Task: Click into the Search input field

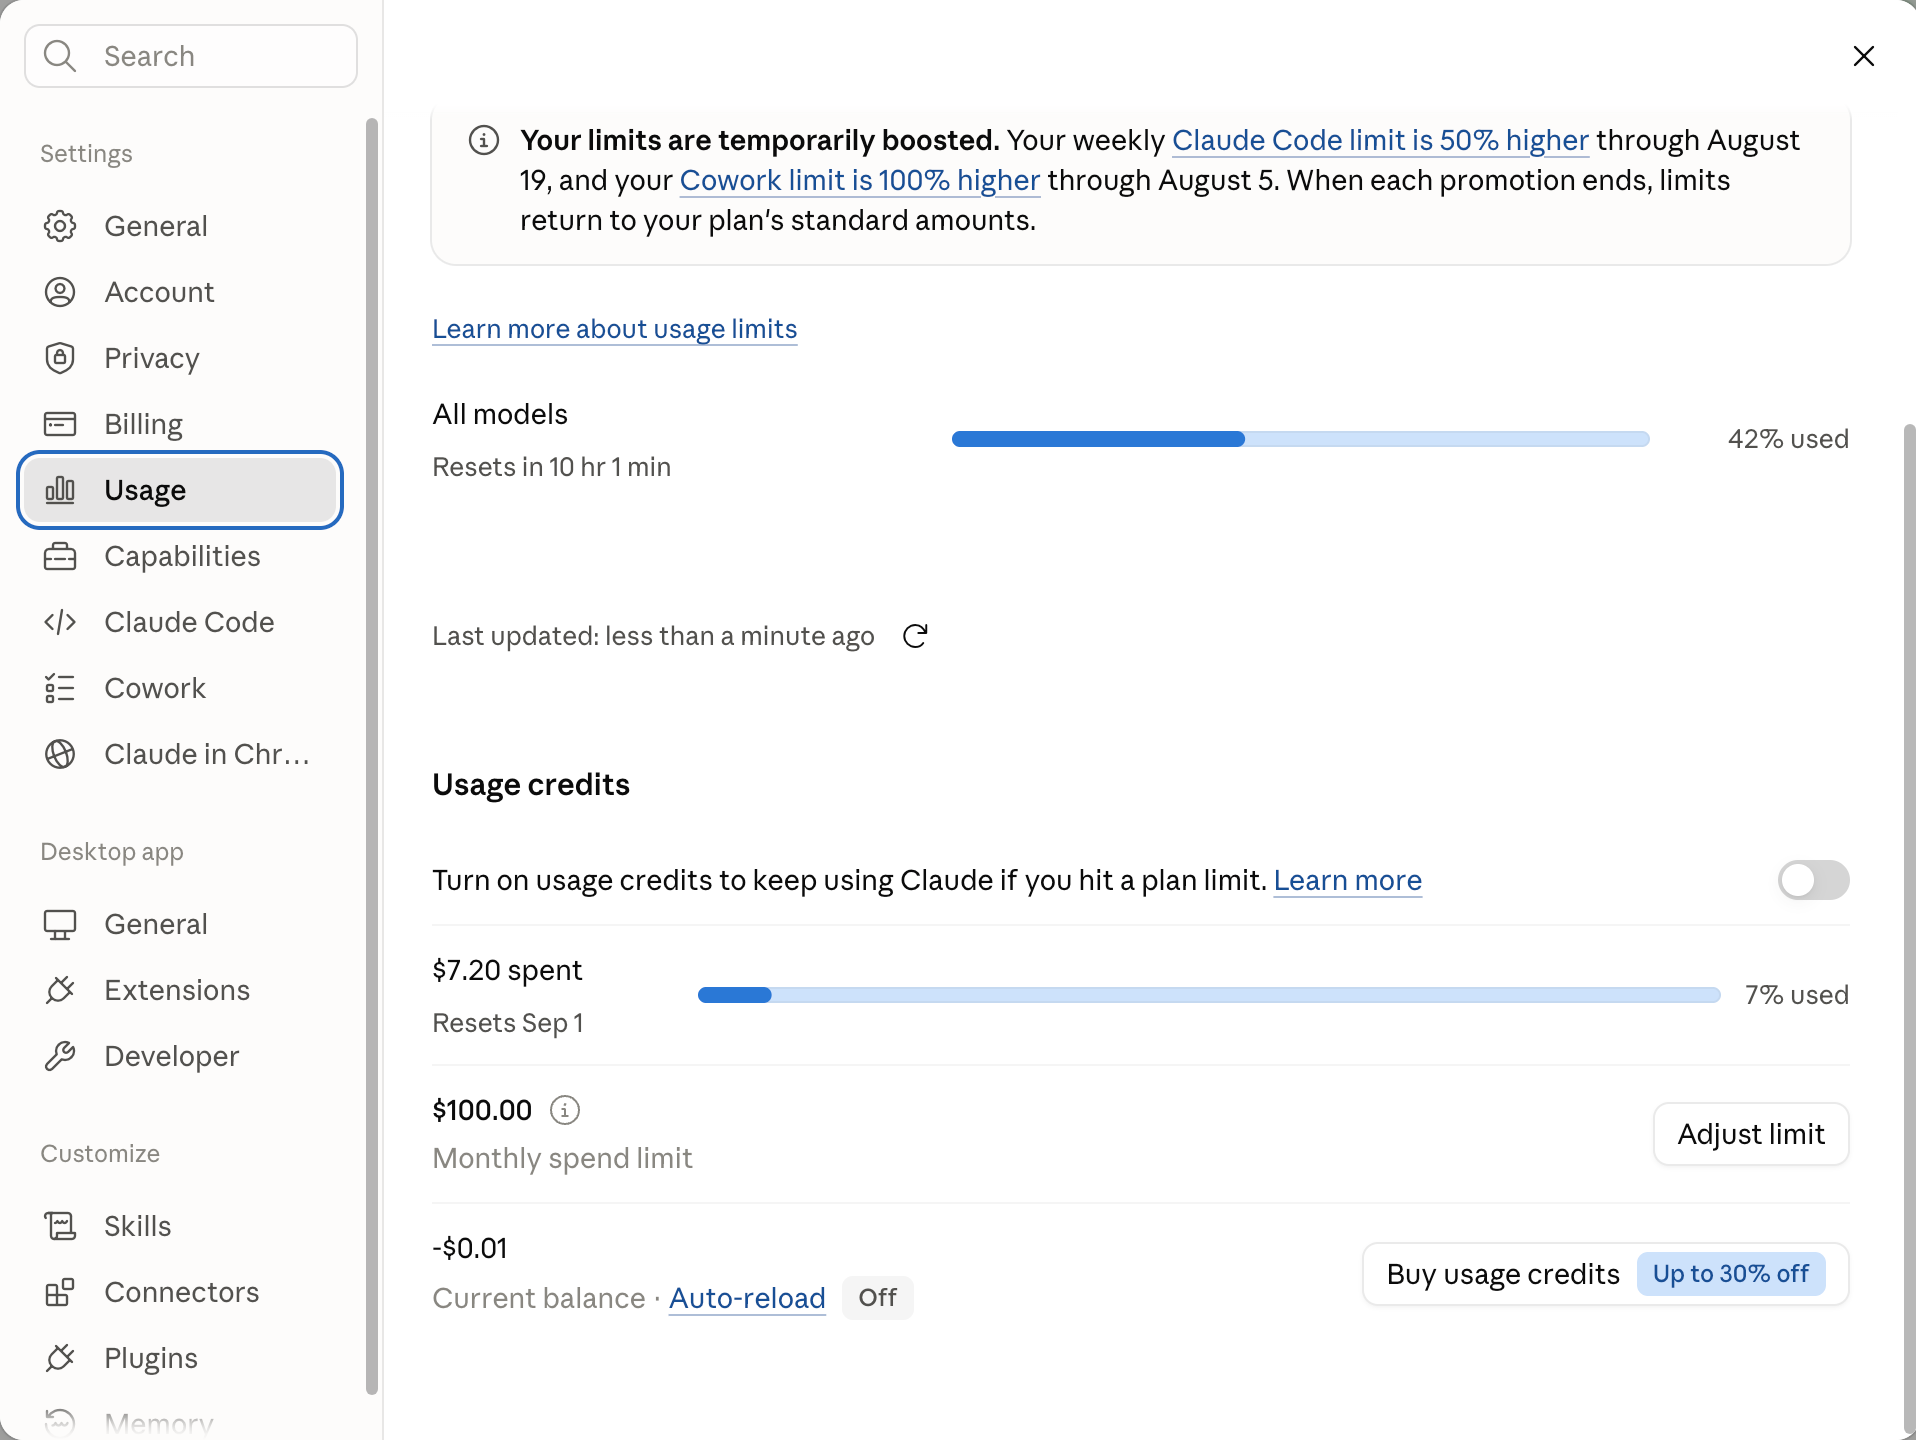Action: pos(191,56)
